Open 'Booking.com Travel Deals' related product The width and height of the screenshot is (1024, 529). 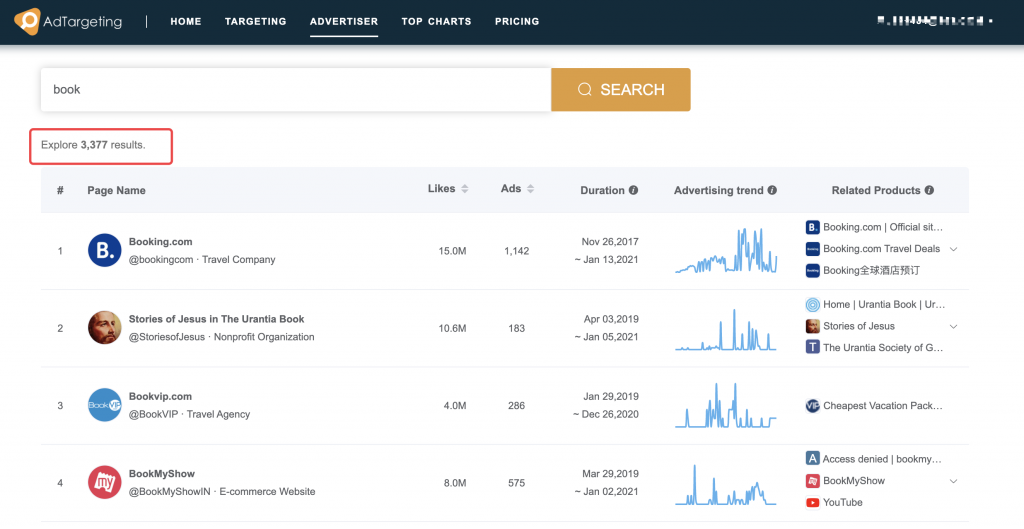(882, 249)
